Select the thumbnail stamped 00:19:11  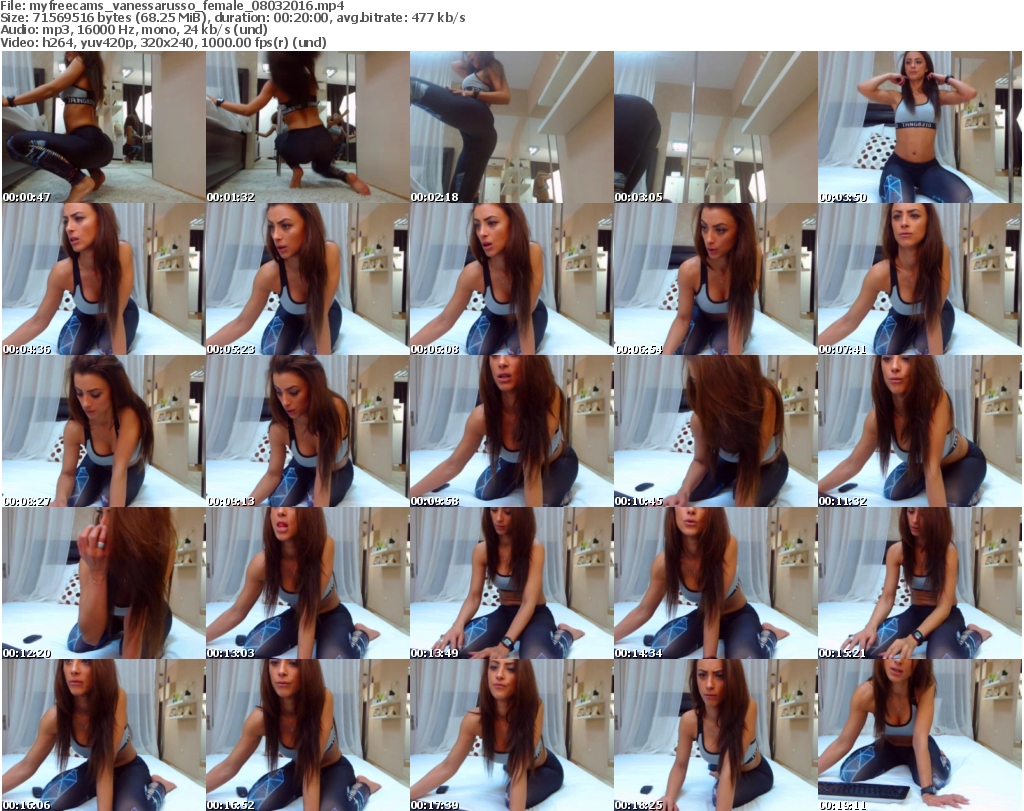(920, 735)
